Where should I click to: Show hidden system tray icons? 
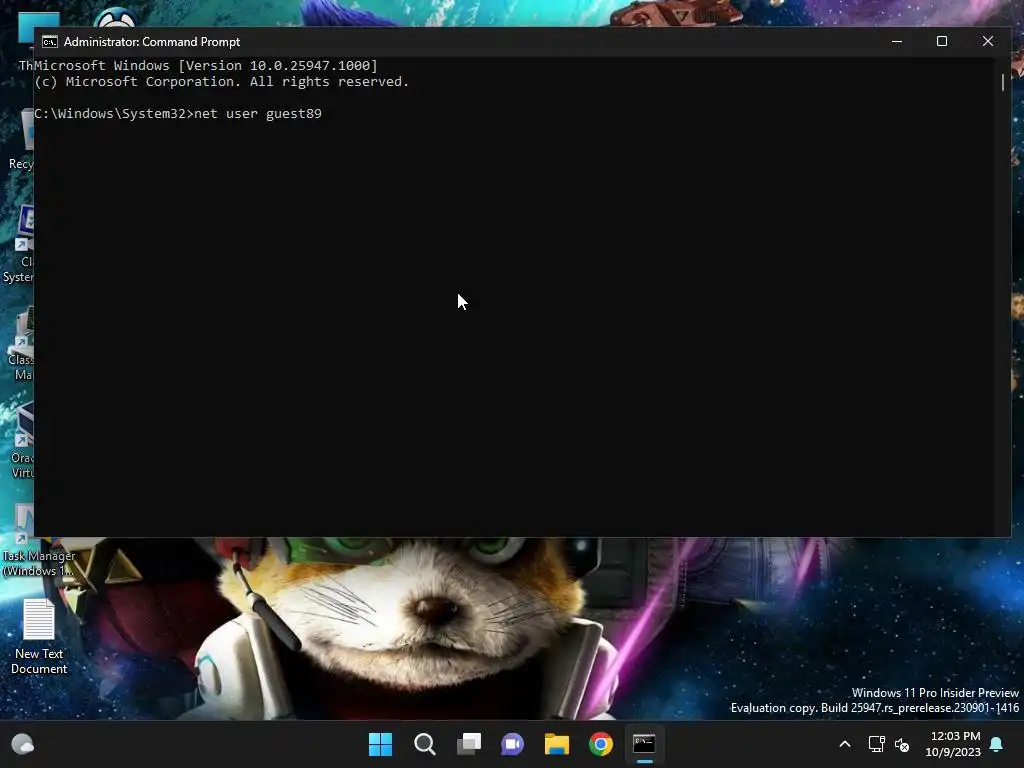coord(844,744)
